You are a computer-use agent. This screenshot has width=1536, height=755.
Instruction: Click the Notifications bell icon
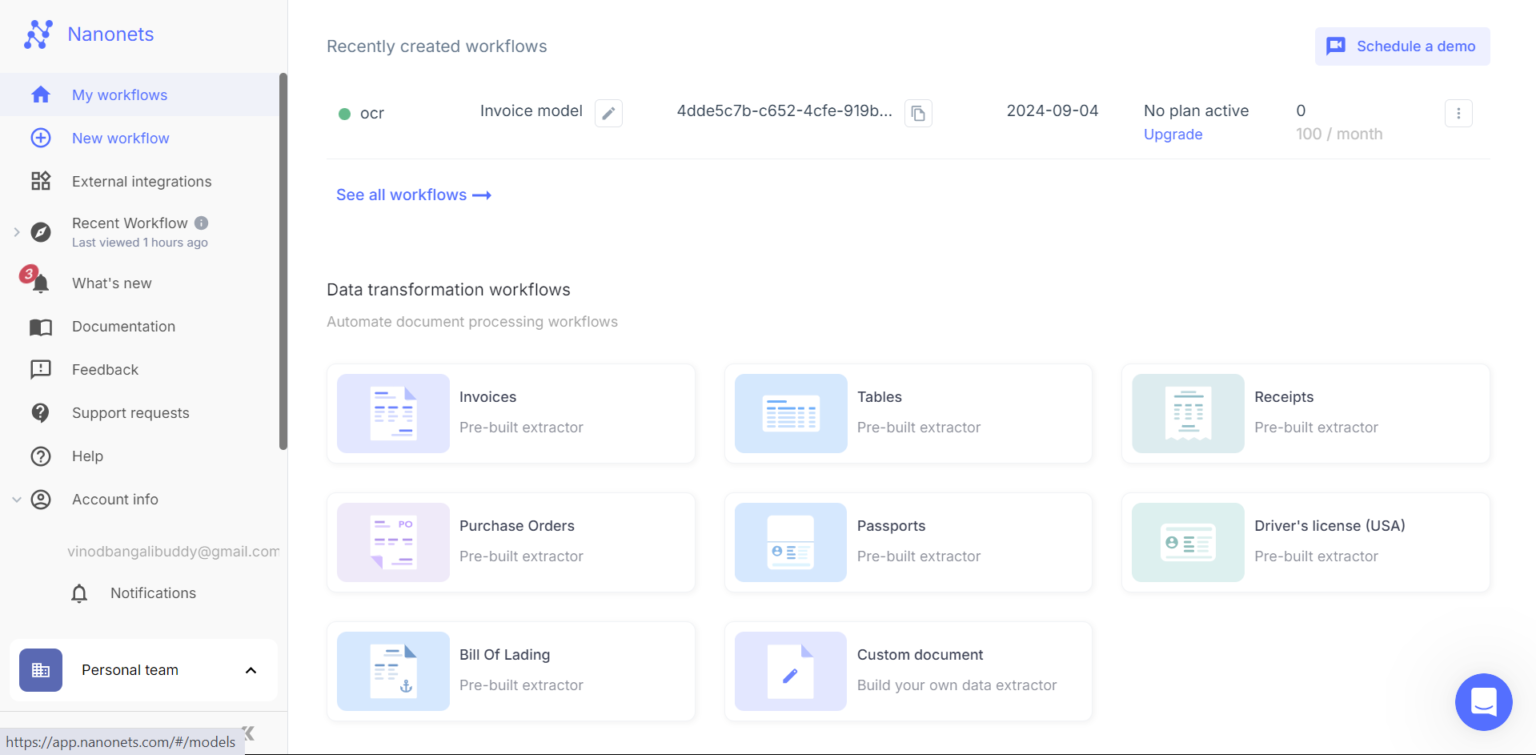pos(79,593)
